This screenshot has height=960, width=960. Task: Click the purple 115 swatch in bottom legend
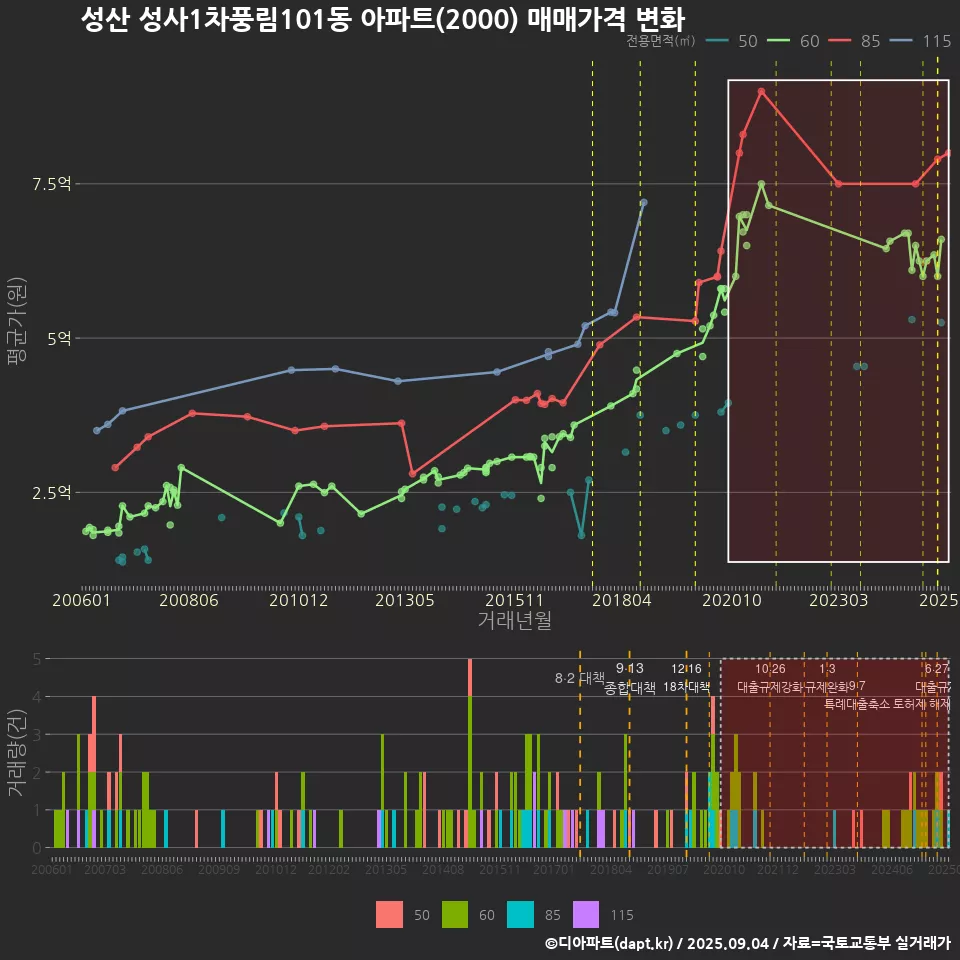coord(586,915)
